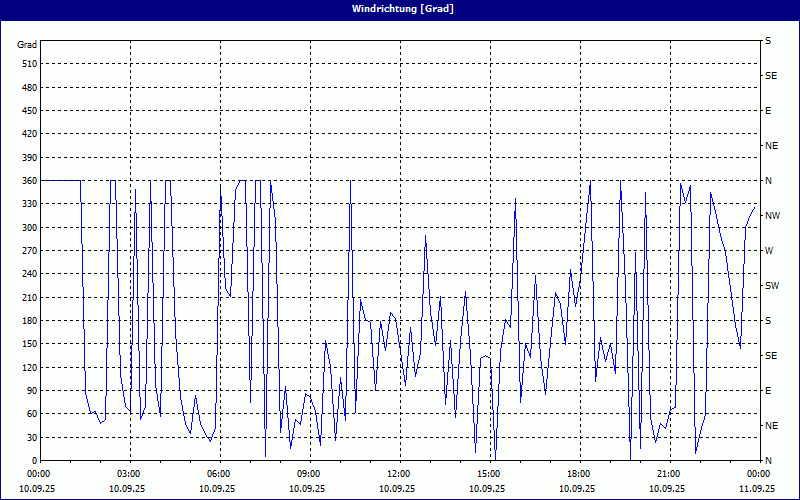This screenshot has width=800, height=500.
Task: Click the 180 degree y-axis label
Action: tap(27, 320)
